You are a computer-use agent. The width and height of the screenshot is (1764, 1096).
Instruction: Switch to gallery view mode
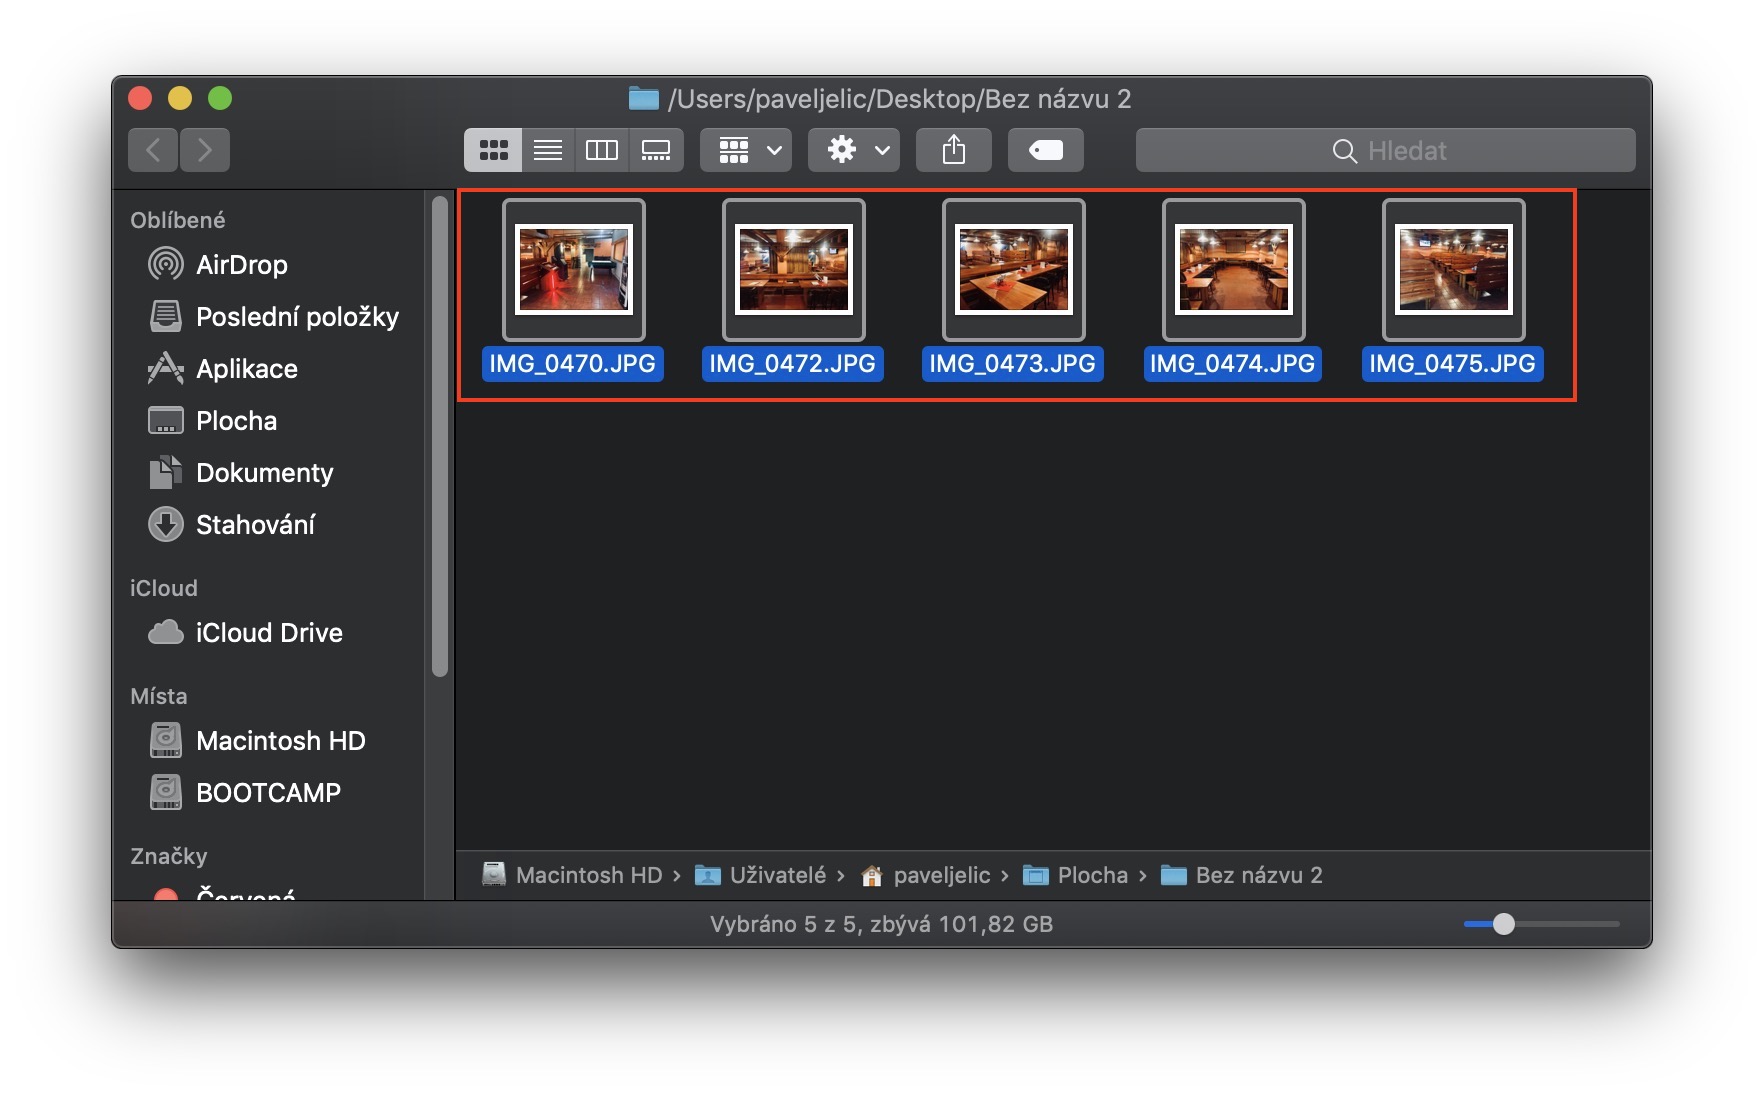click(x=656, y=150)
